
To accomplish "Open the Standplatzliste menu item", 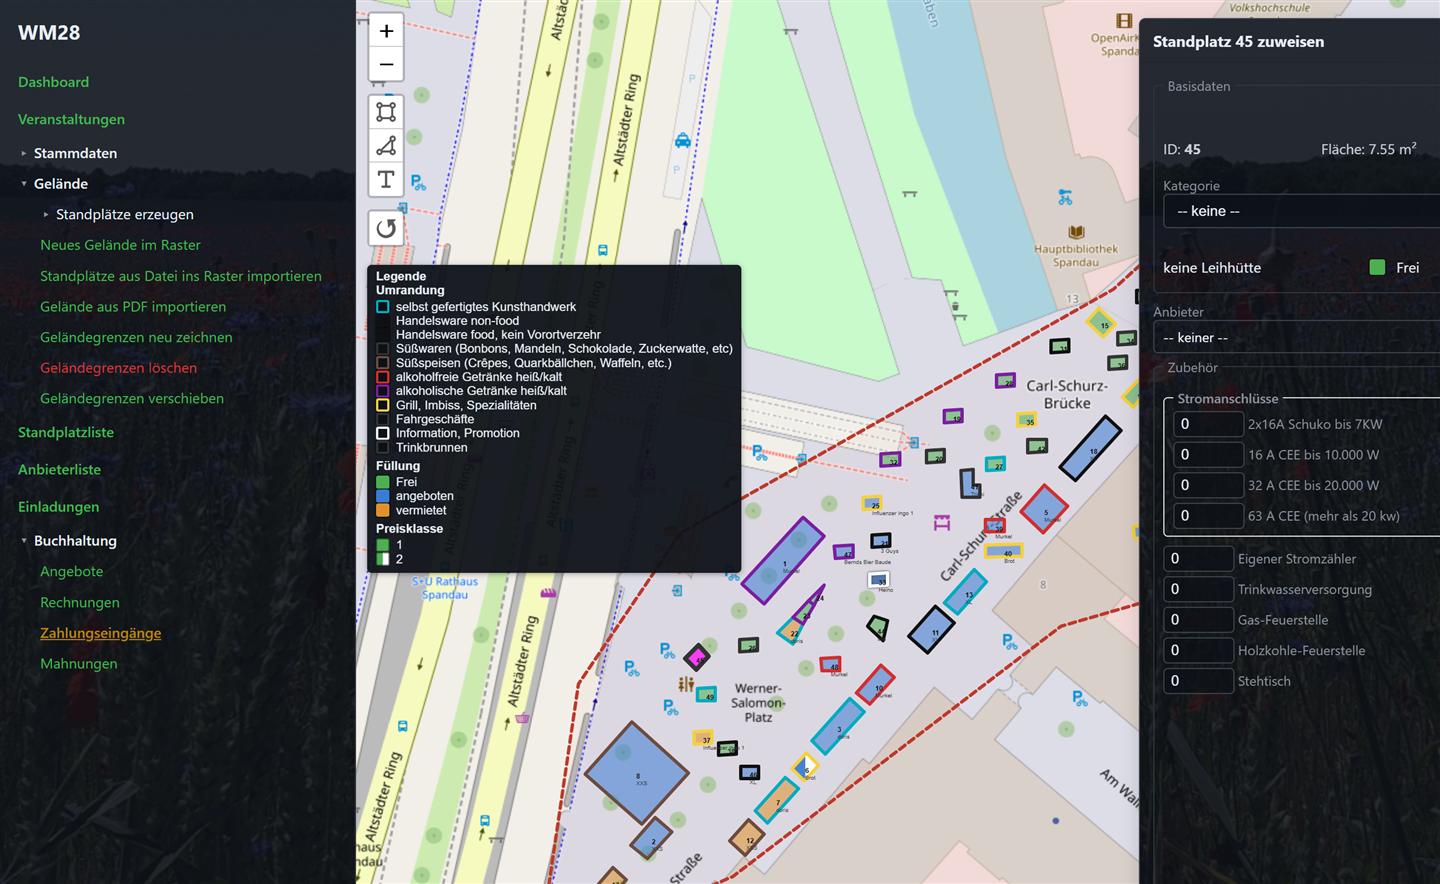I will 66,432.
